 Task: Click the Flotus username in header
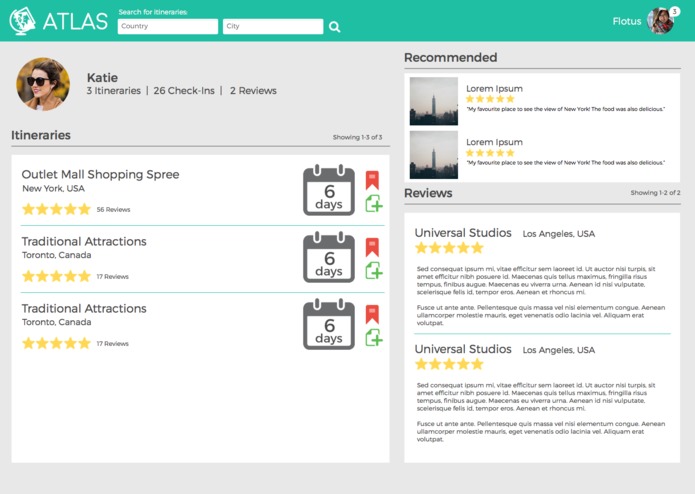click(x=627, y=21)
